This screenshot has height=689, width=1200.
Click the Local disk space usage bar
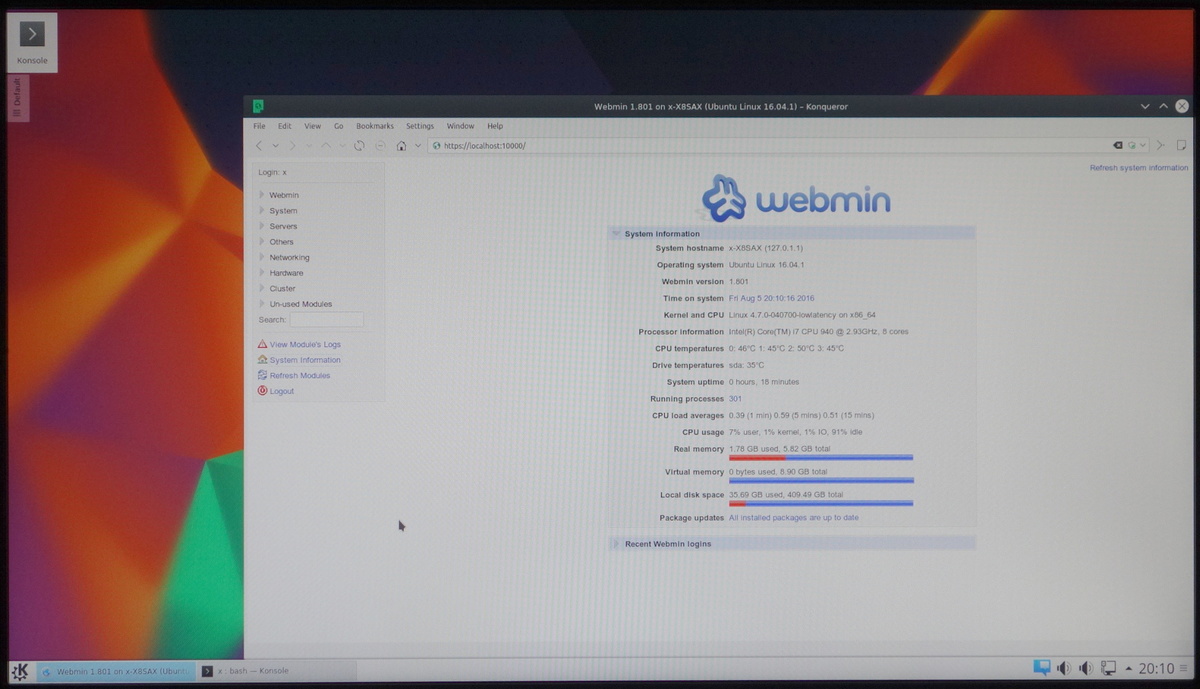821,504
